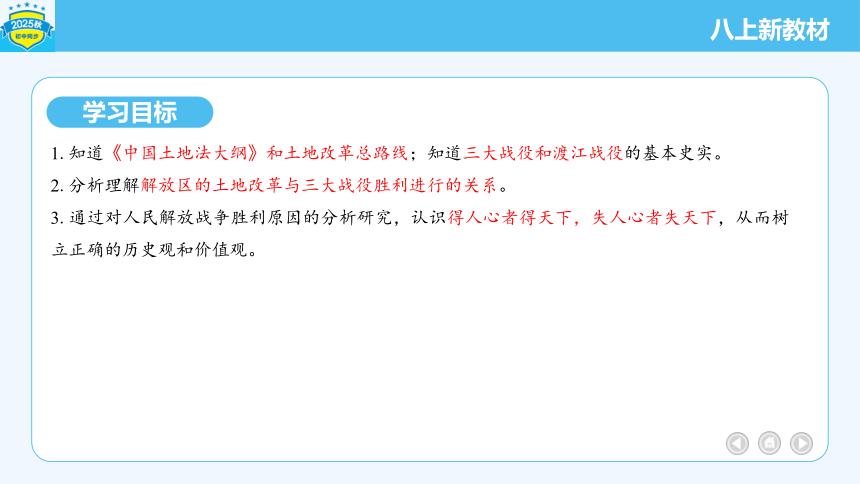Image resolution: width=860 pixels, height=484 pixels.
Task: Click the number 2. of second objective
Action: click(58, 186)
